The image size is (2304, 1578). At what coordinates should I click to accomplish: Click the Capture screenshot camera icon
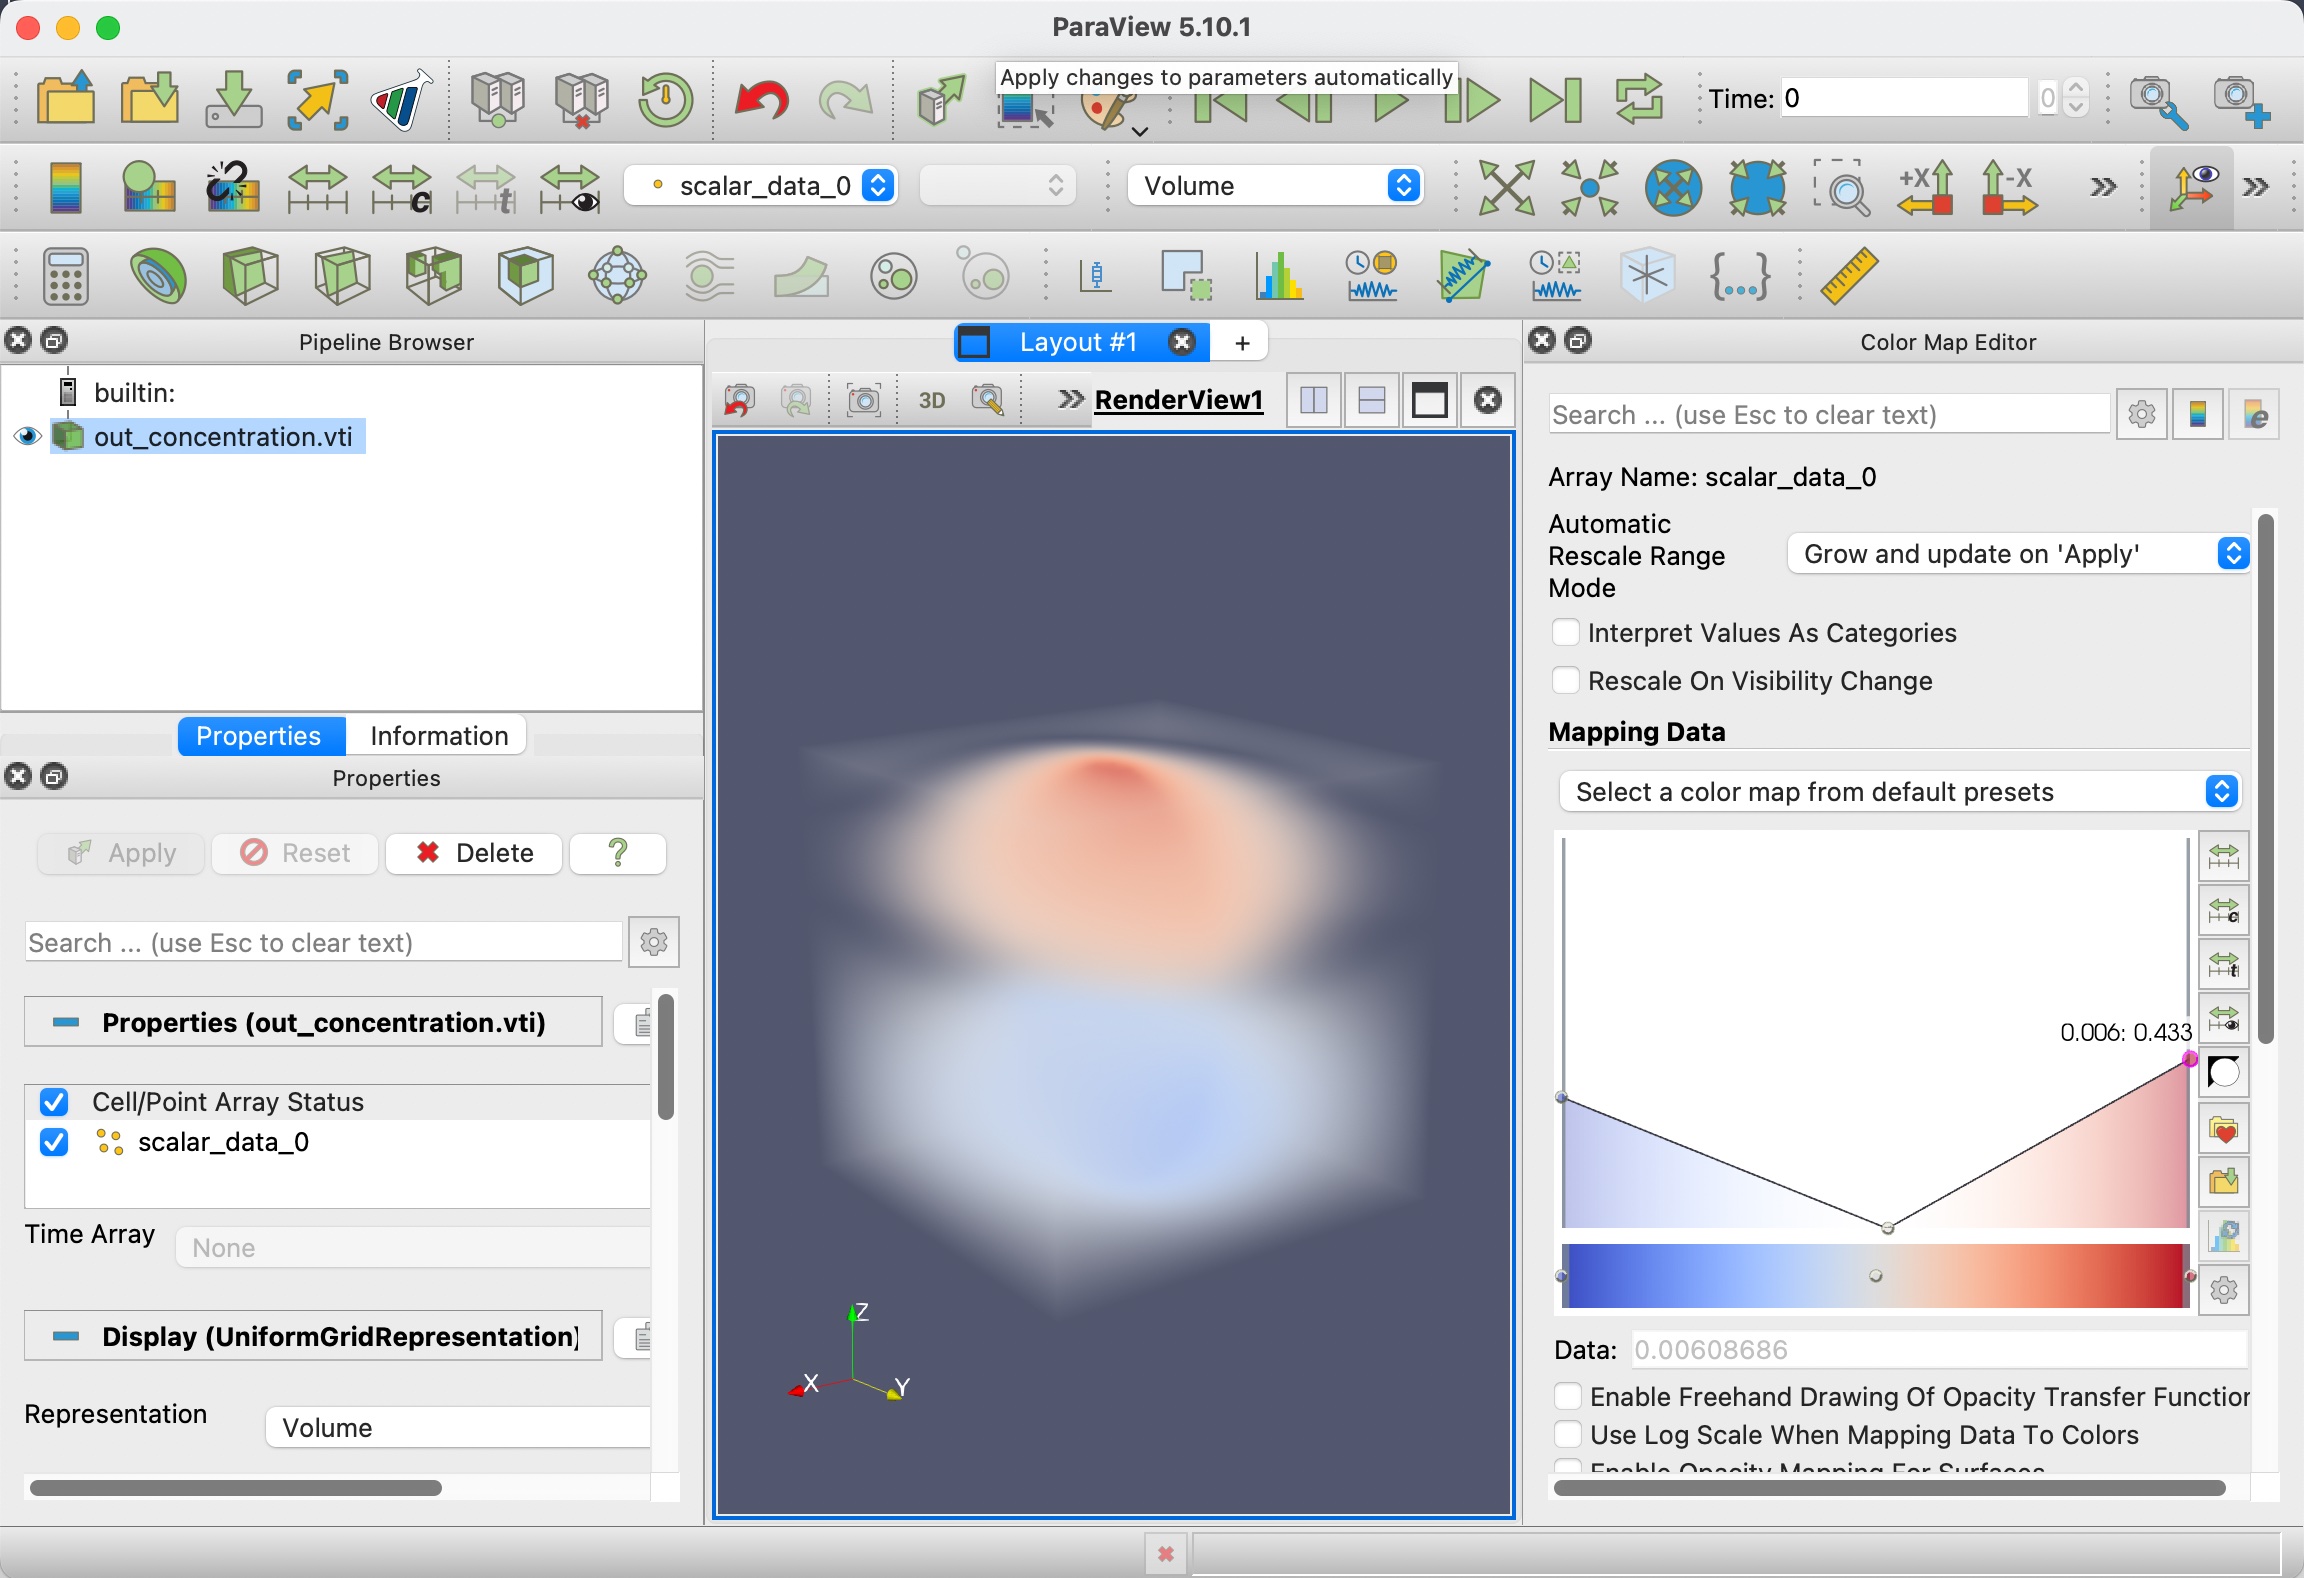click(x=864, y=400)
